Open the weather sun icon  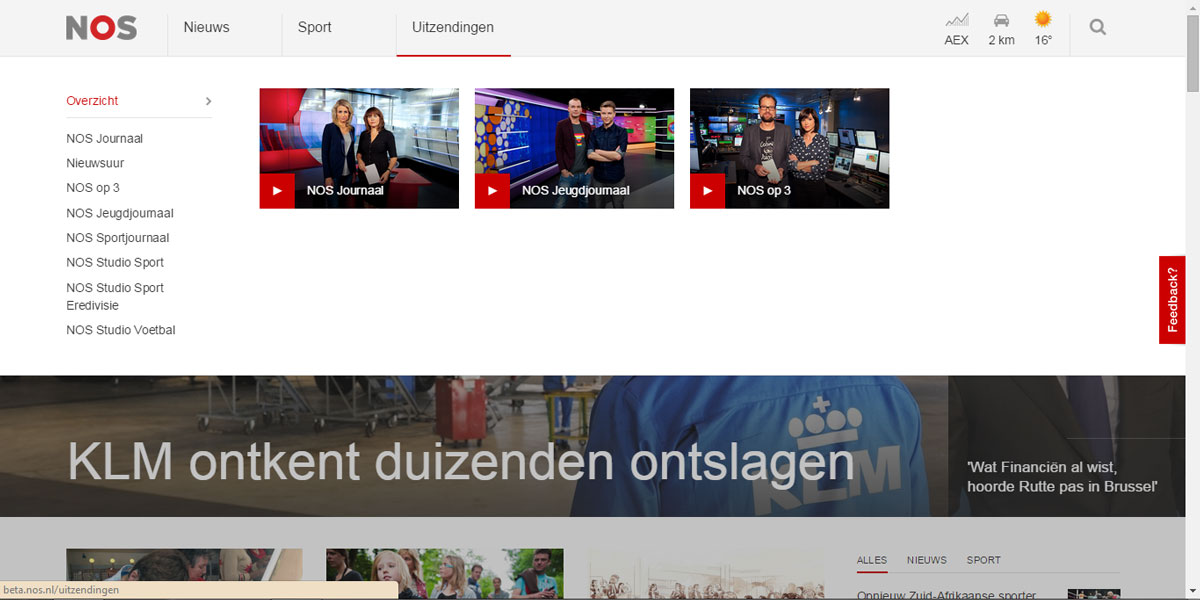coord(1043,20)
